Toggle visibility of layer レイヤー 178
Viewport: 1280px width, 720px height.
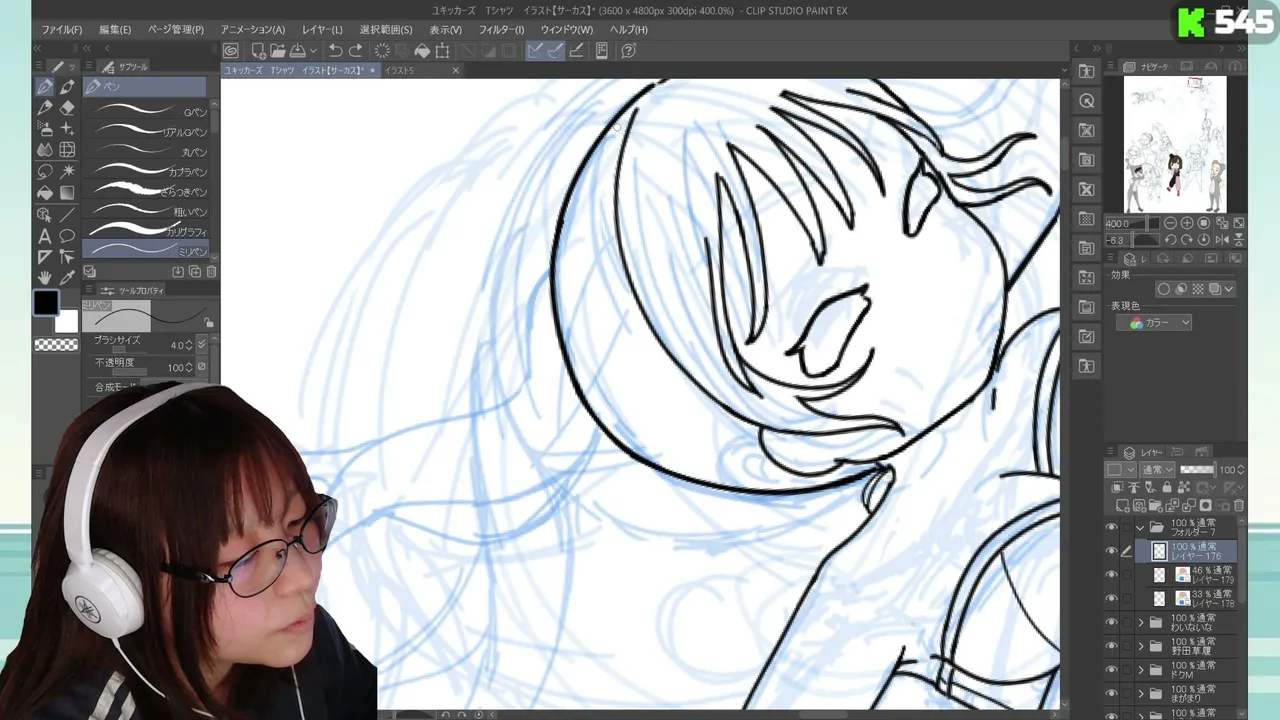pos(1111,599)
